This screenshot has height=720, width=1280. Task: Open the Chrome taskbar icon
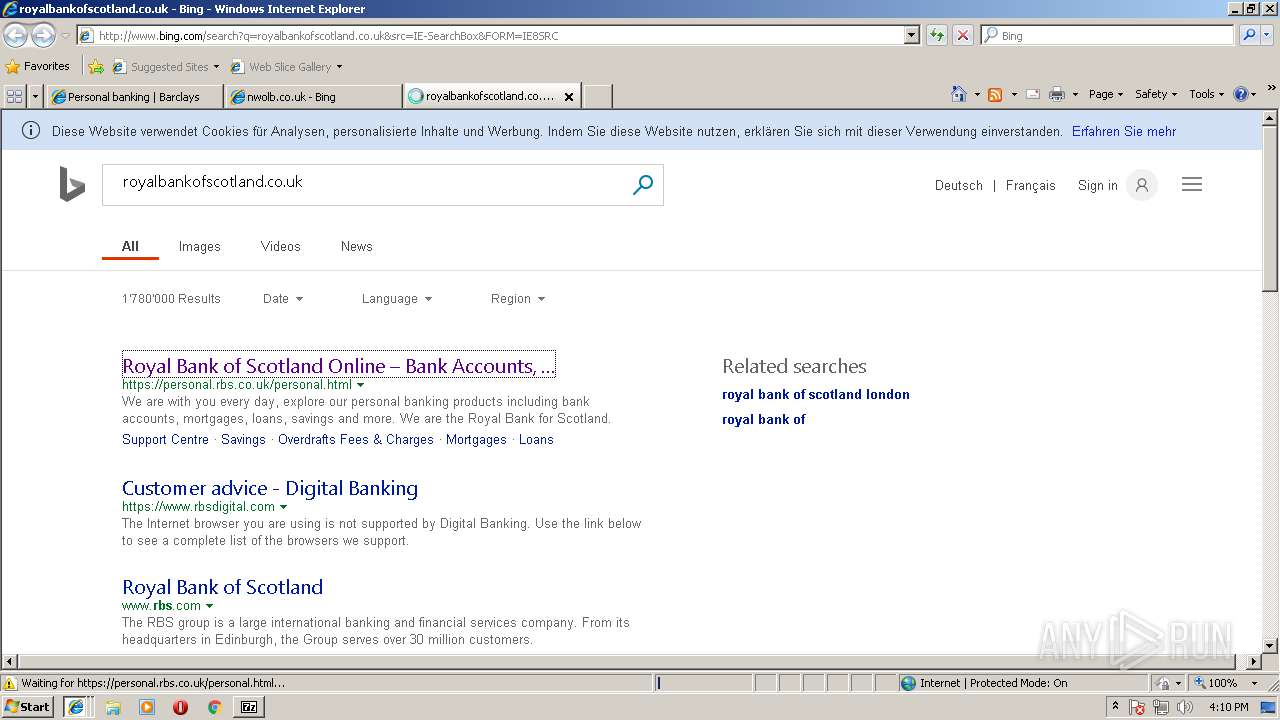(214, 707)
